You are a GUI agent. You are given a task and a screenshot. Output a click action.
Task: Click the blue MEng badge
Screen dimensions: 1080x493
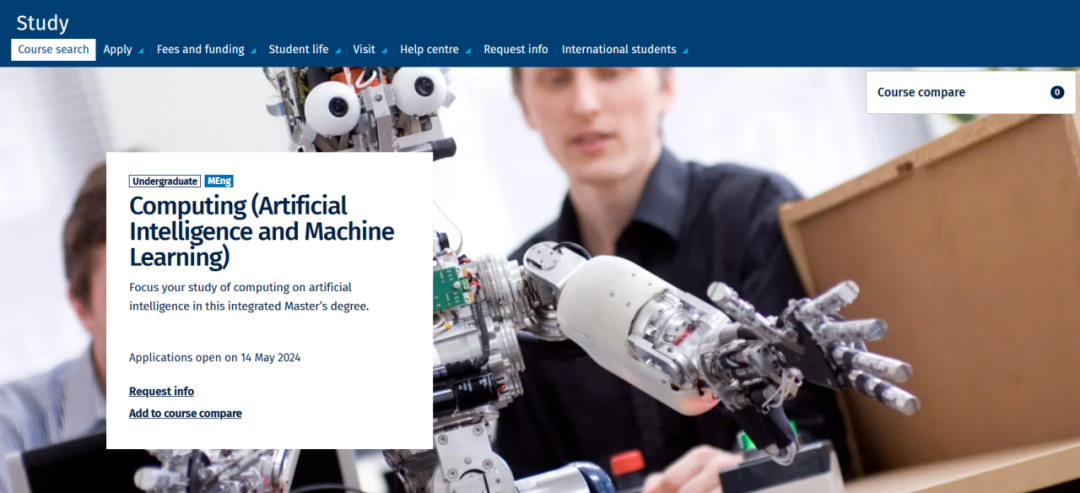219,181
